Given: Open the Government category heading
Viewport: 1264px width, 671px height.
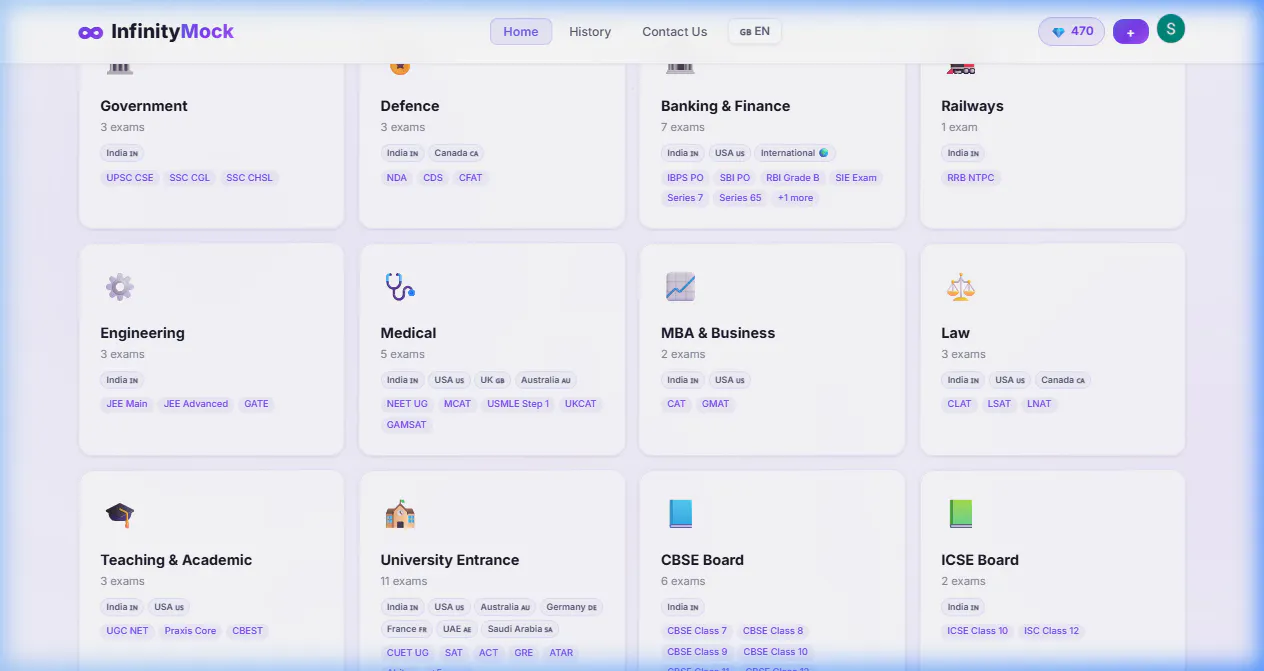Looking at the screenshot, I should (x=144, y=106).
